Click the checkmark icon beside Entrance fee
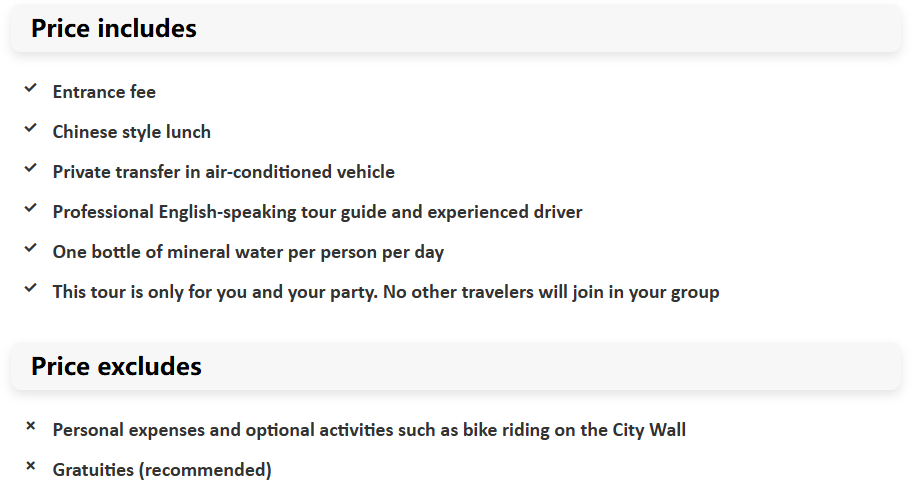Image resolution: width=919 pixels, height=493 pixels. pyautogui.click(x=30, y=89)
